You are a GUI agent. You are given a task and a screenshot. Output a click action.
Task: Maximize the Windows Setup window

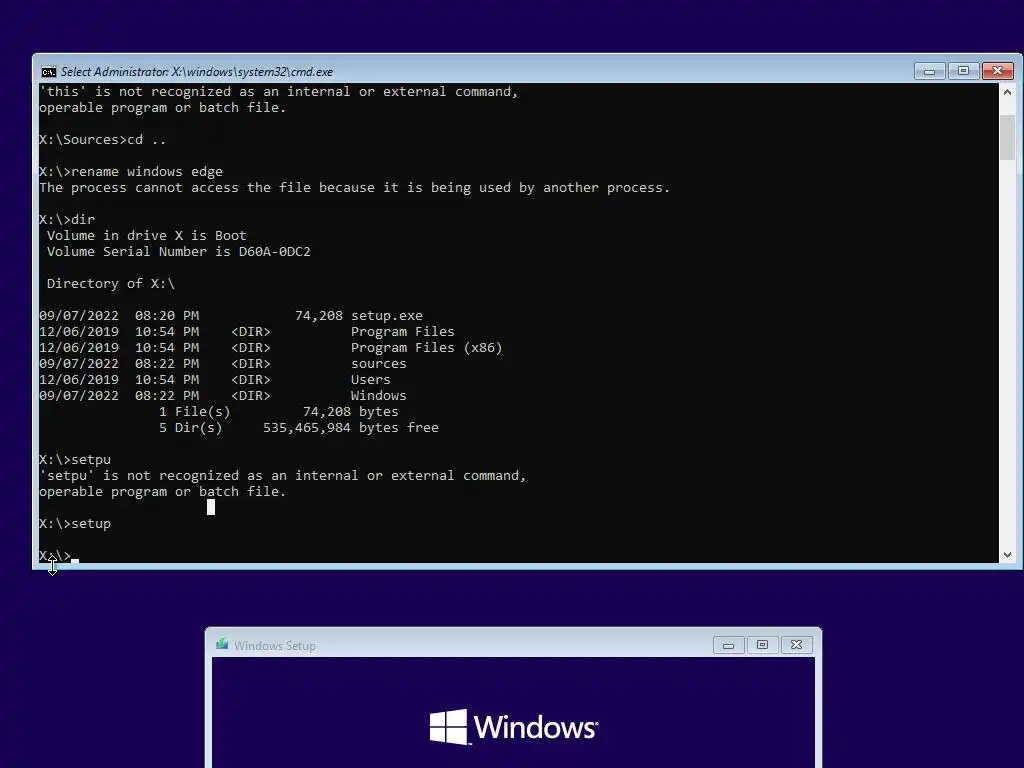point(762,645)
